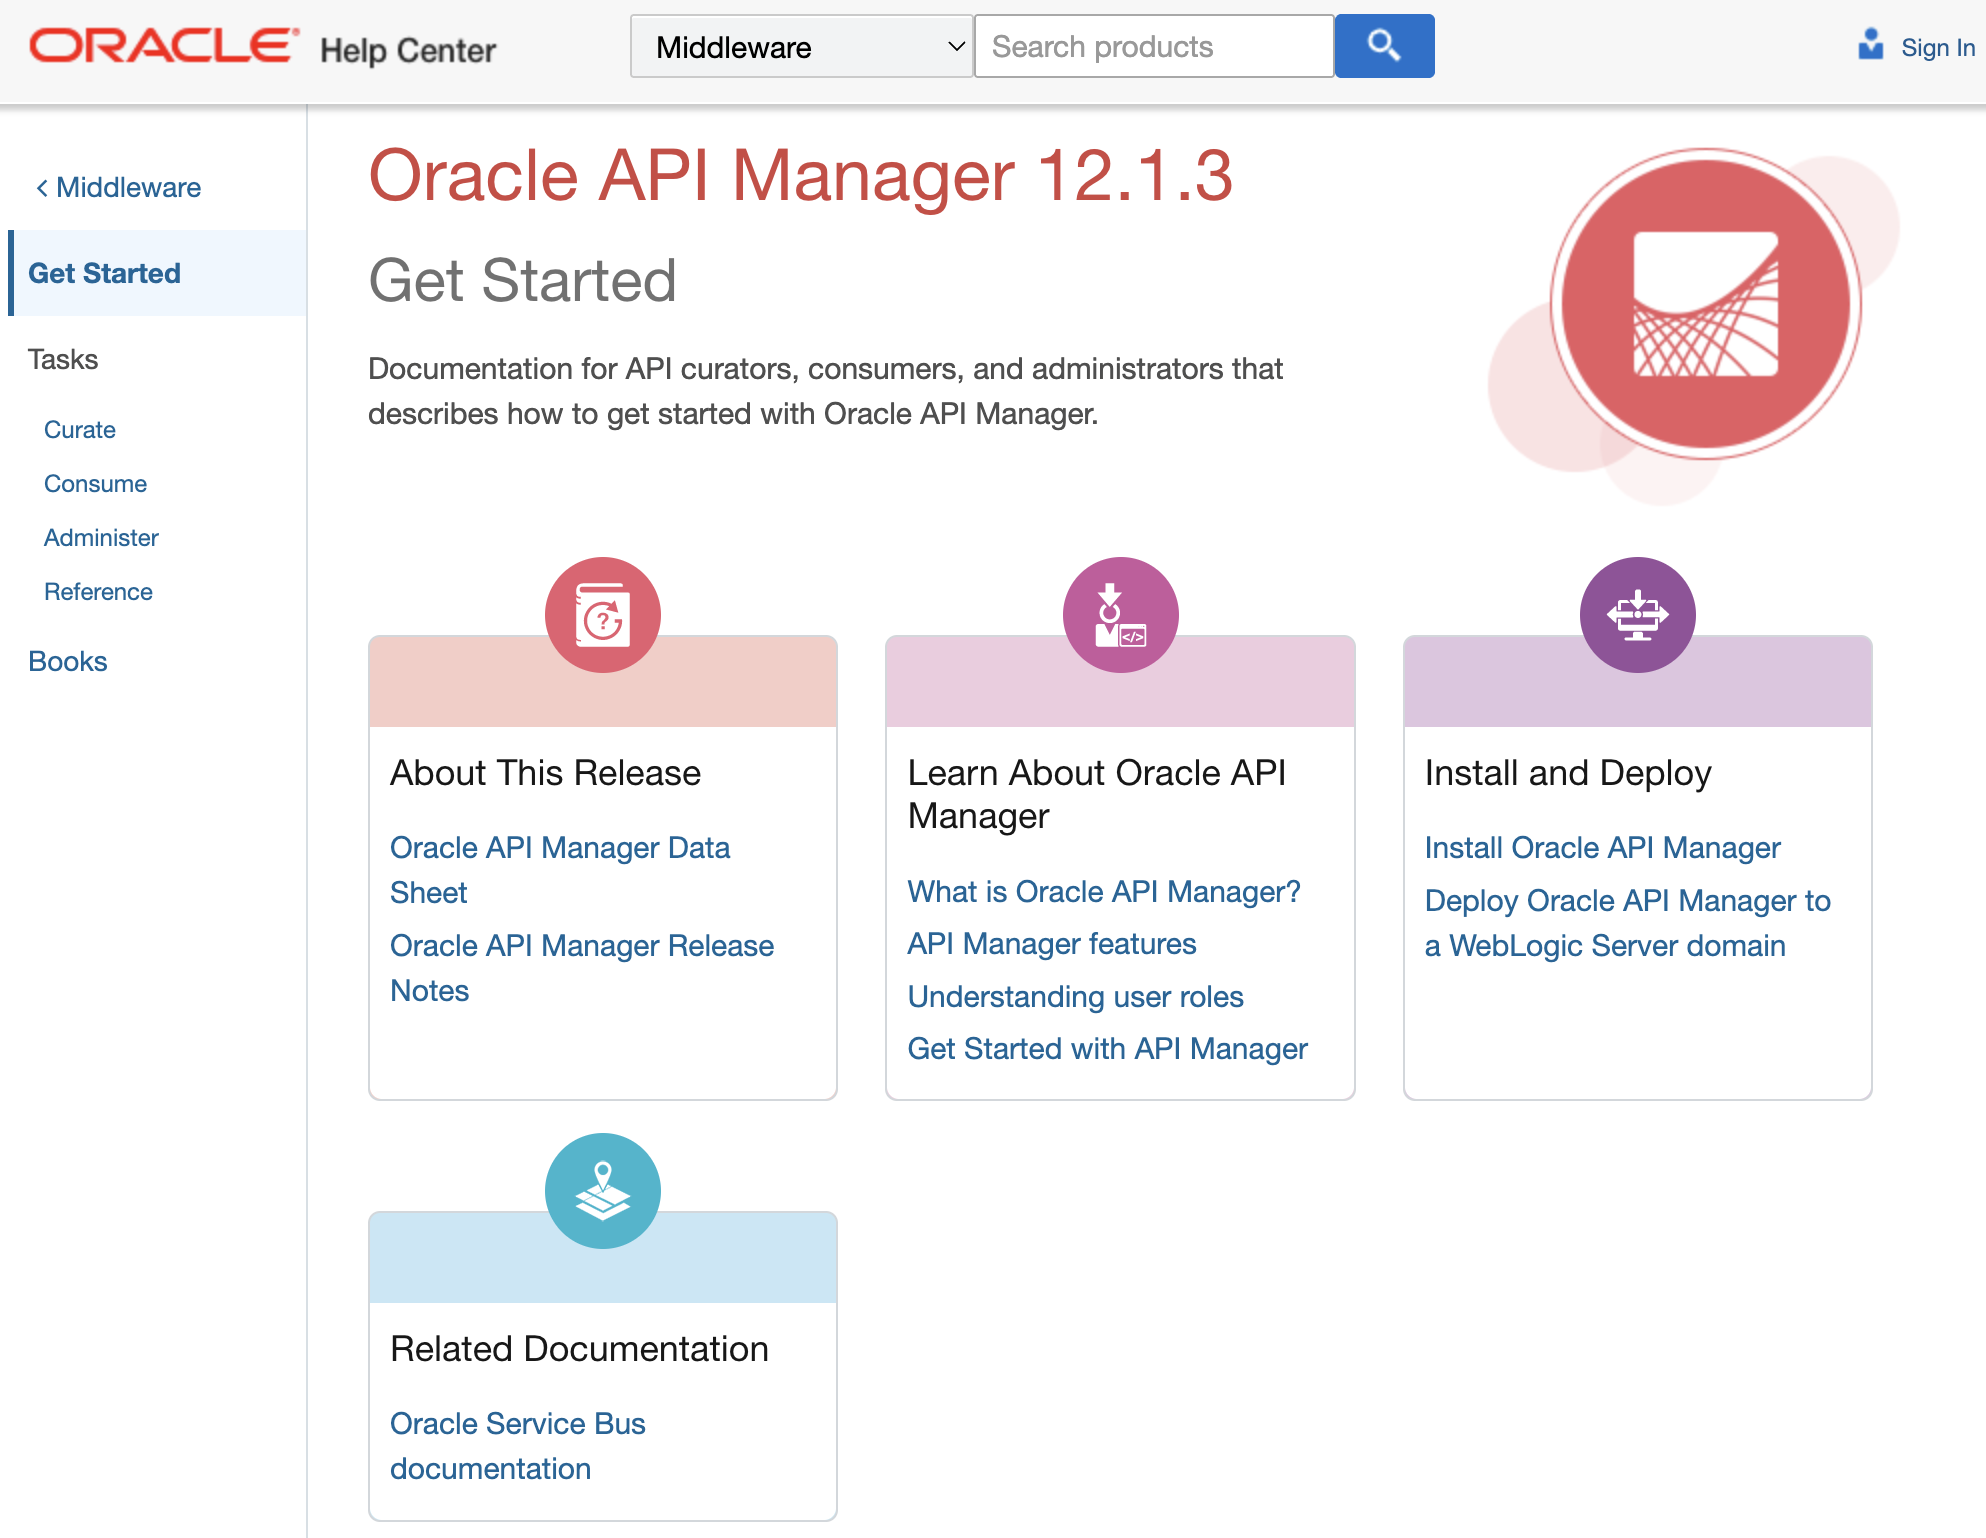Open Get Started with API Manager link
Viewport: 1986px width, 1538px height.
[1108, 1049]
